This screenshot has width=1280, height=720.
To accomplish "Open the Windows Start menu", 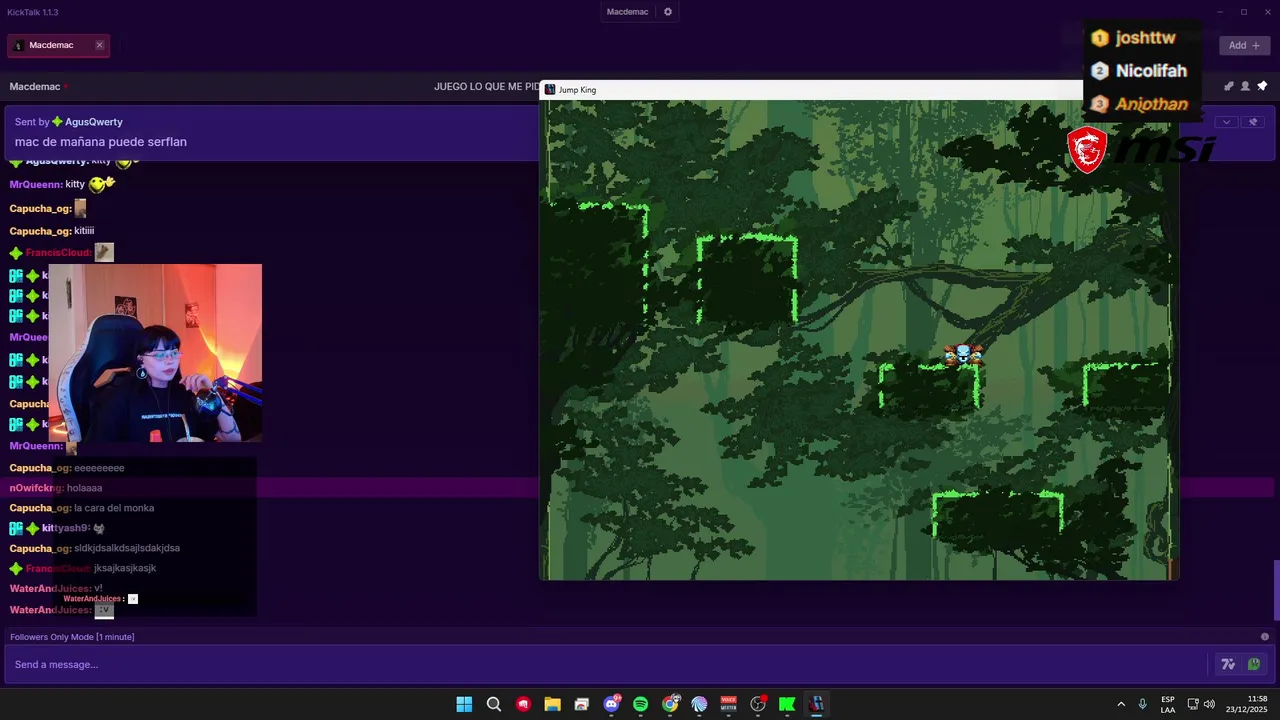I will point(464,704).
